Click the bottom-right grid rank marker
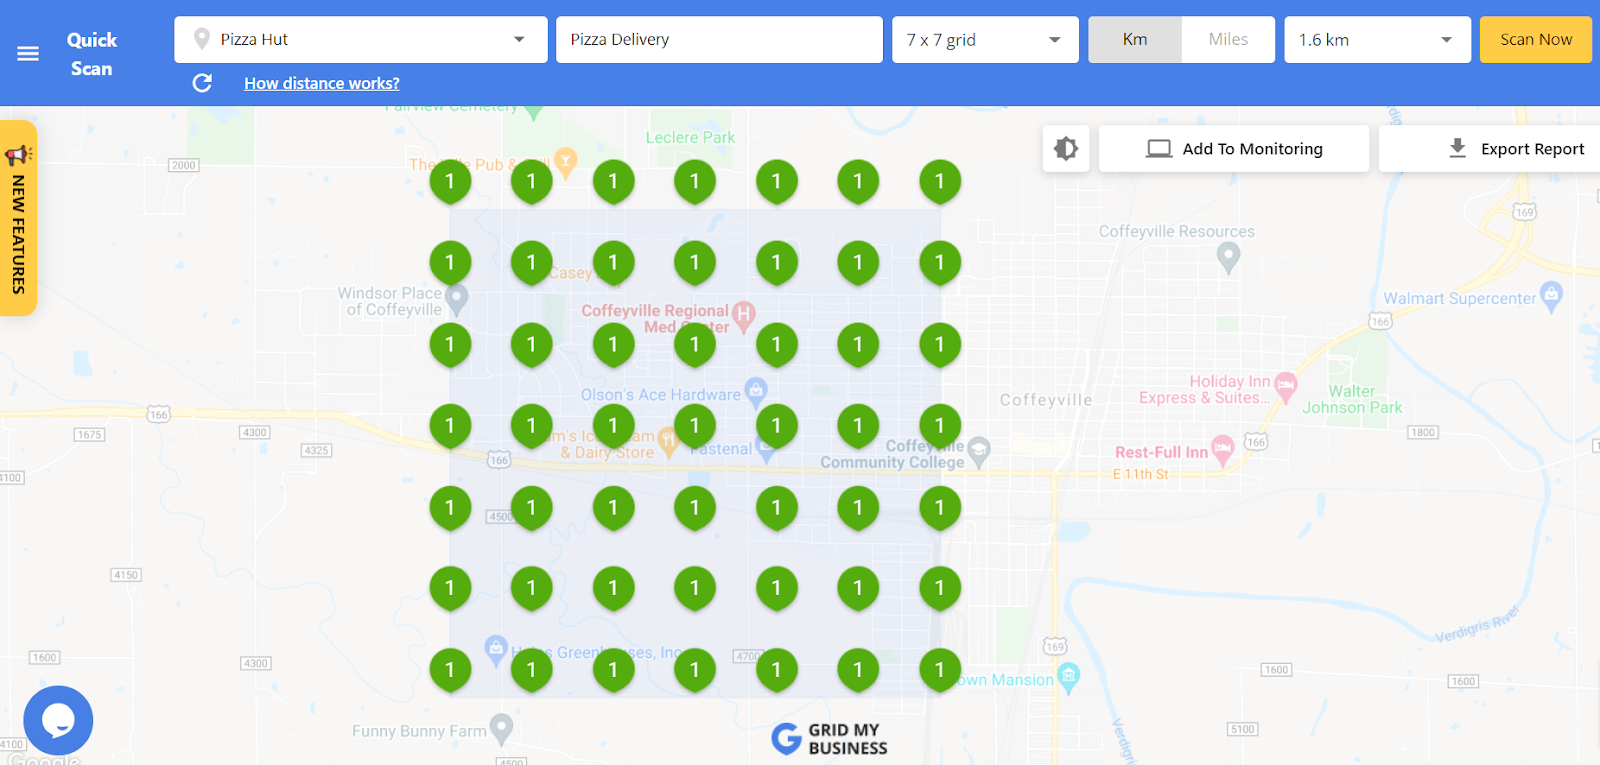The height and width of the screenshot is (765, 1600). [940, 670]
